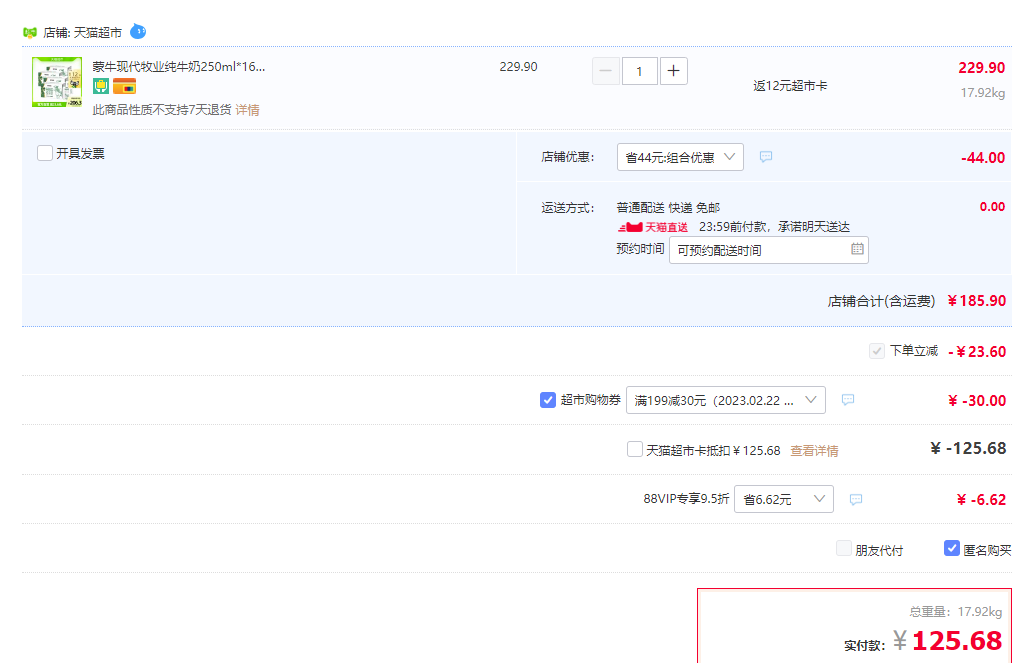Toggle the 下单立减 checkbox
Image resolution: width=1034 pixels, height=663 pixels.
pyautogui.click(x=876, y=351)
